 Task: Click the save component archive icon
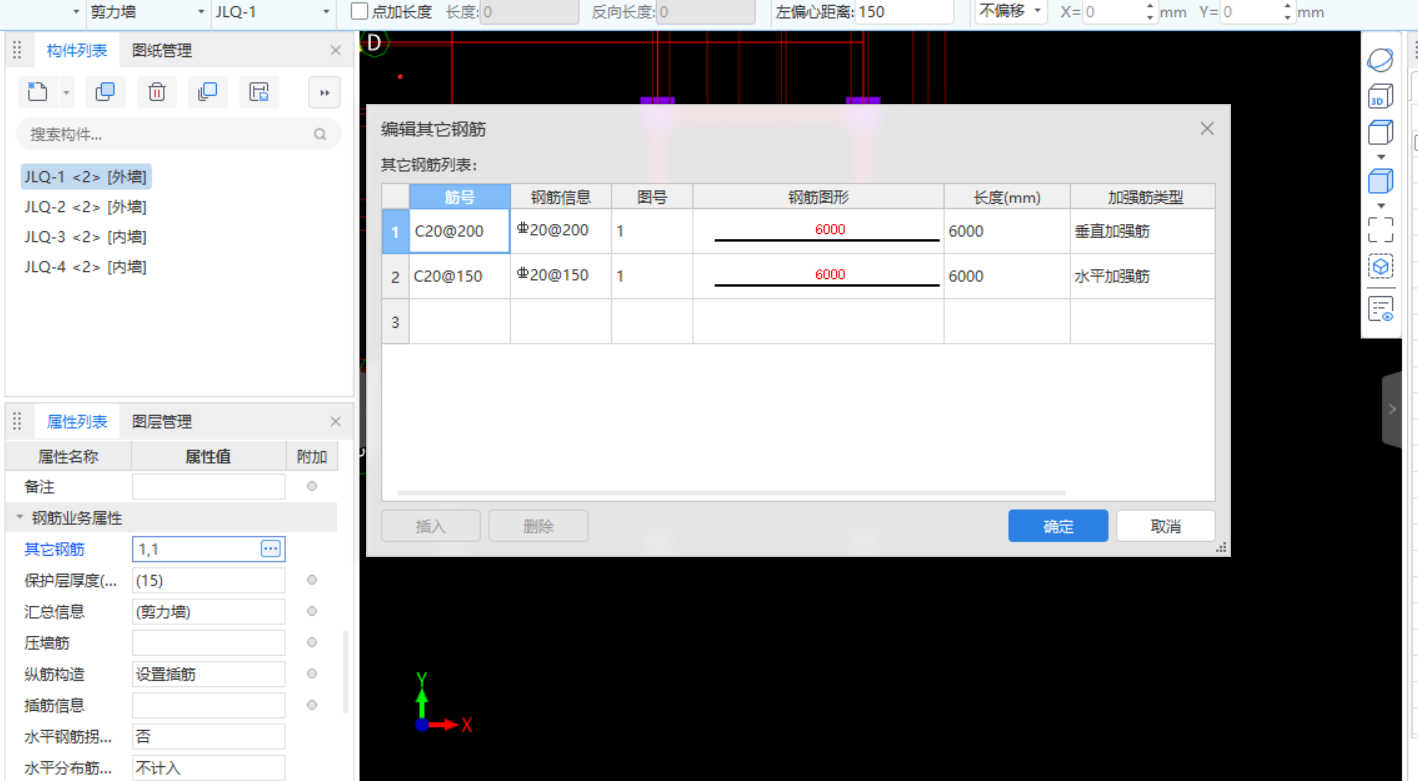click(x=259, y=92)
